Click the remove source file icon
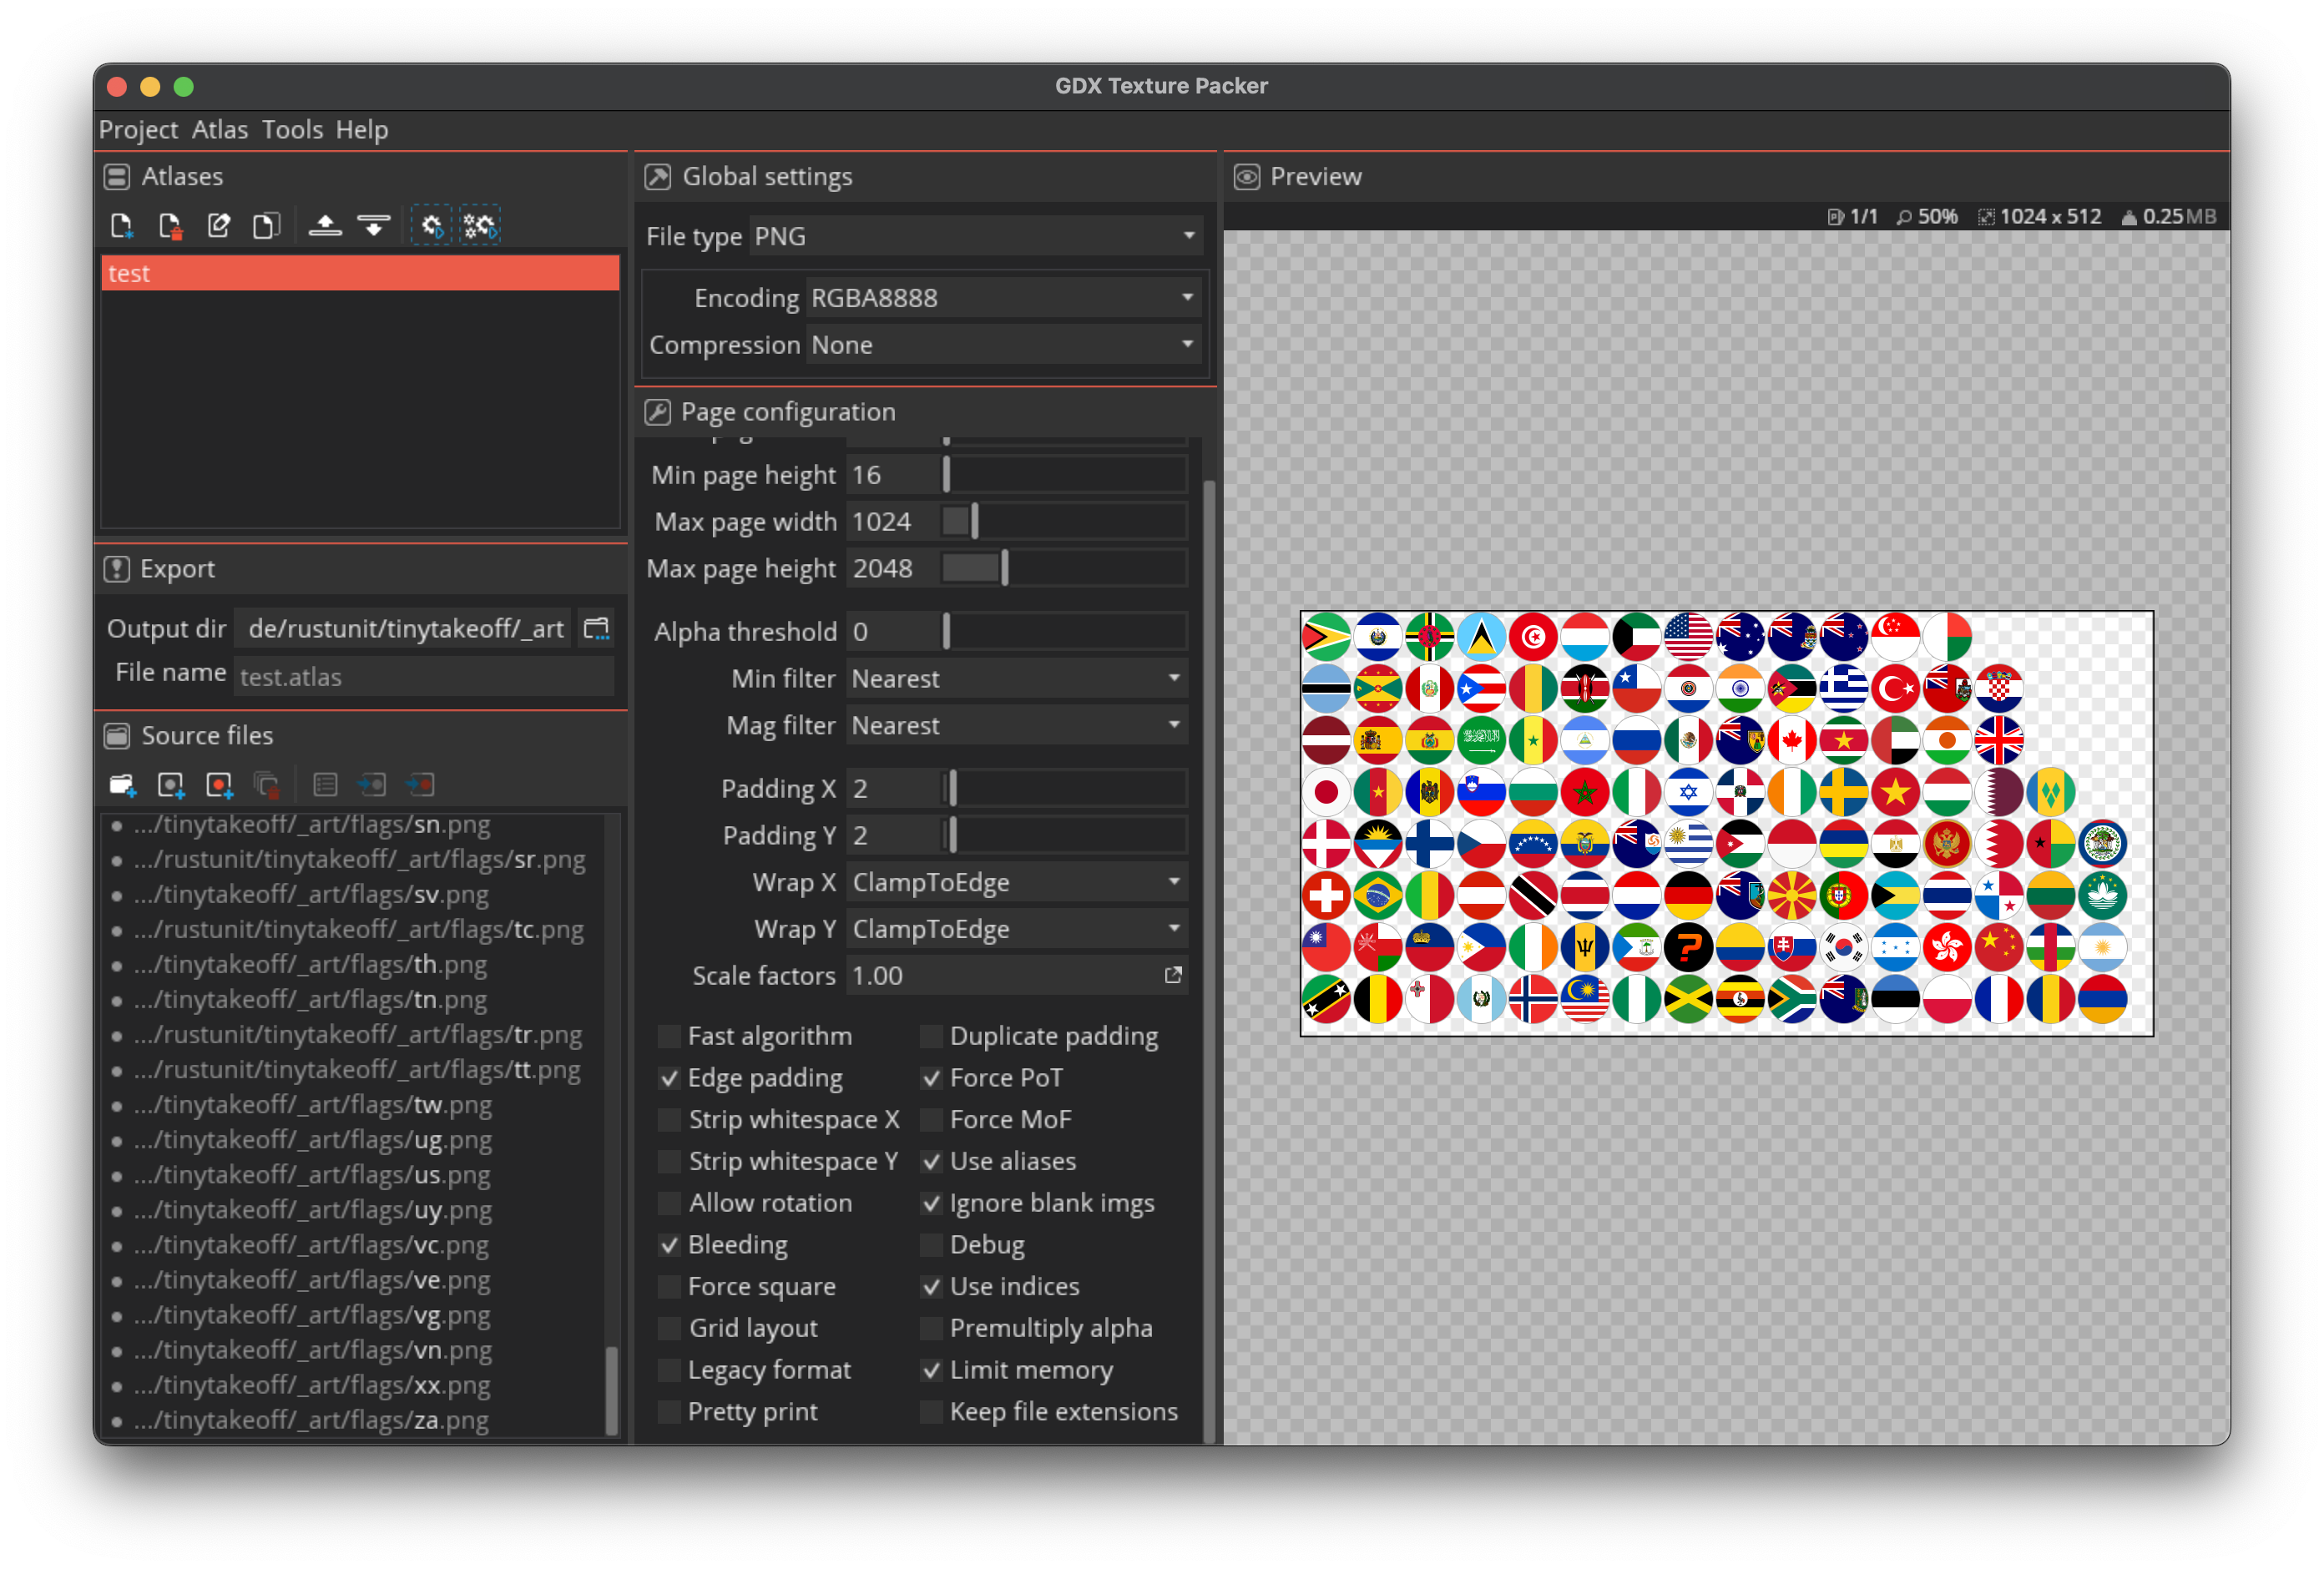 [268, 783]
